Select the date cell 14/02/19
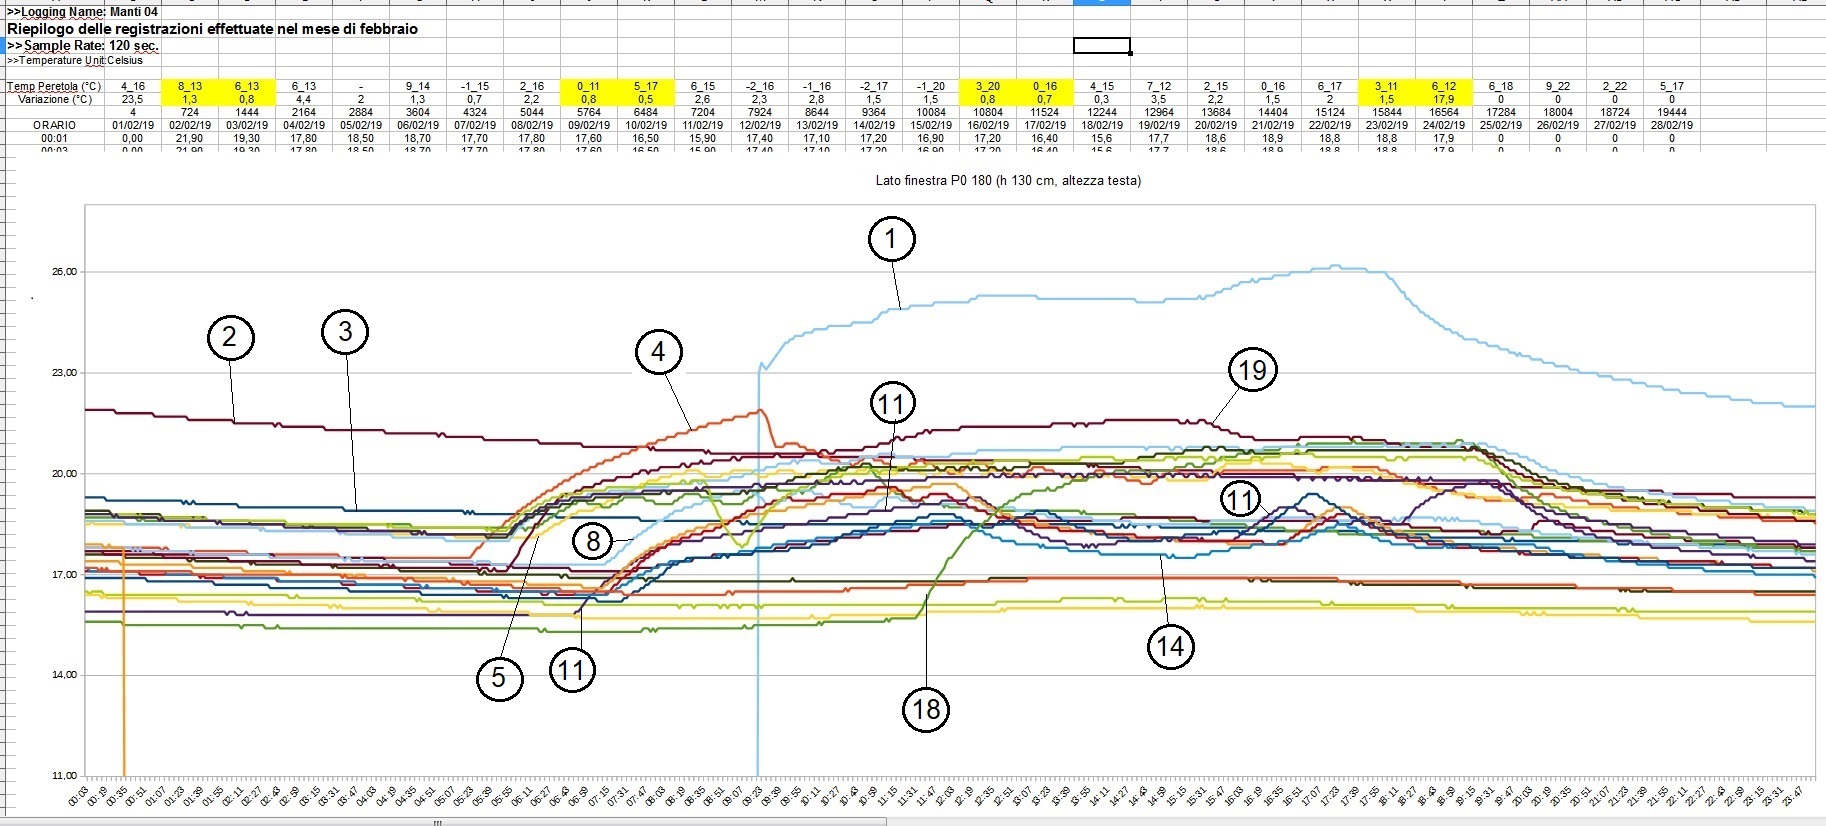This screenshot has height=826, width=1826. pyautogui.click(x=874, y=125)
